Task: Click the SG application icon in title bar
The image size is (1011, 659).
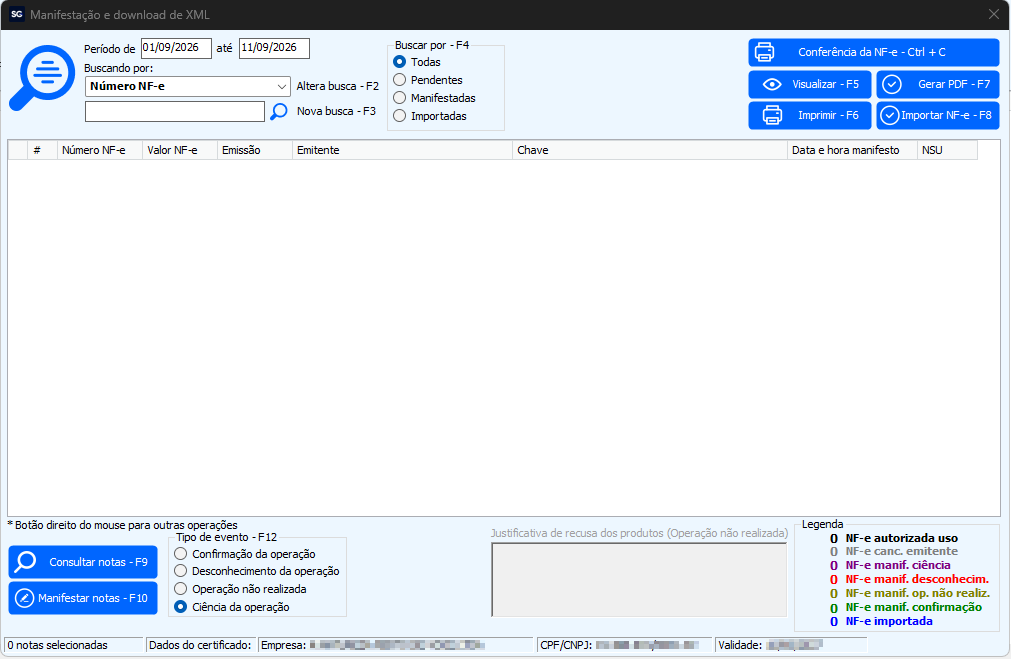Action: (x=17, y=14)
